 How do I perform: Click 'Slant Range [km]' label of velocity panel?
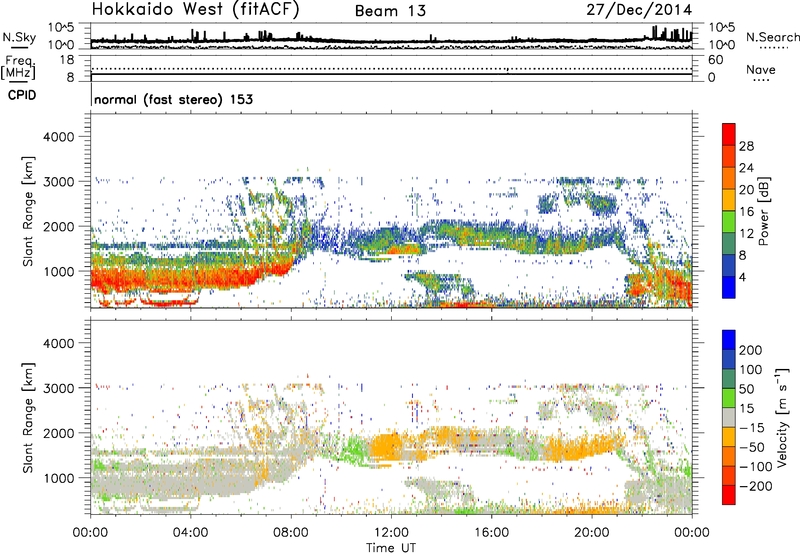pyautogui.click(x=28, y=418)
